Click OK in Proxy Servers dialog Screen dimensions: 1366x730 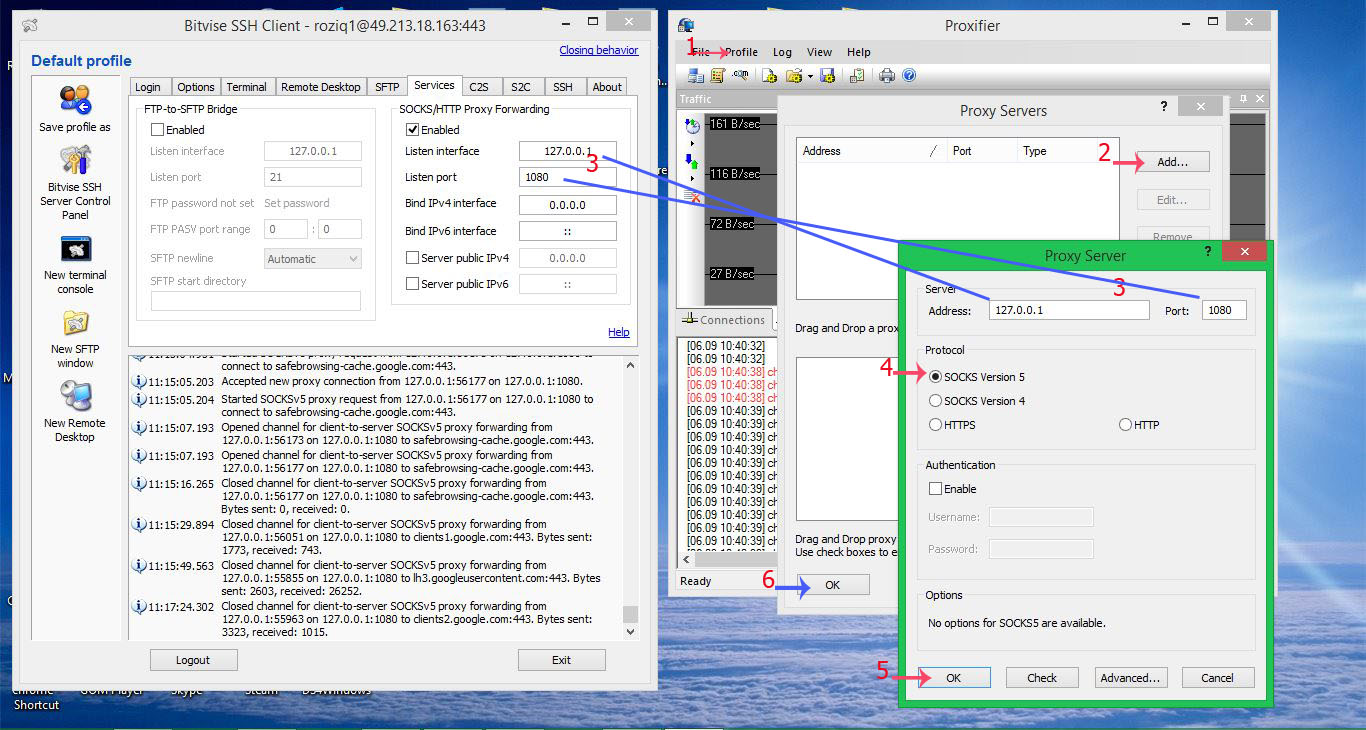833,585
